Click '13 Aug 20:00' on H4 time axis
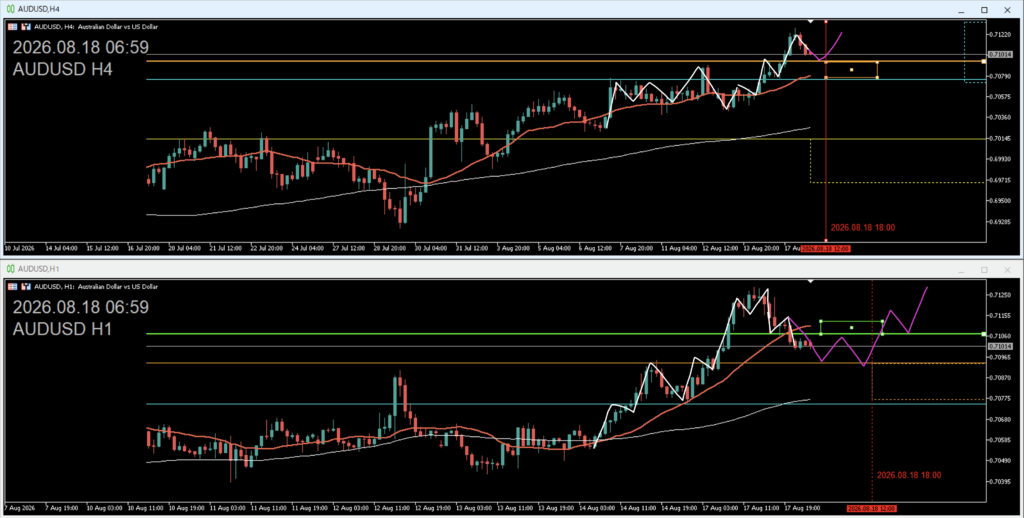 click(761, 249)
